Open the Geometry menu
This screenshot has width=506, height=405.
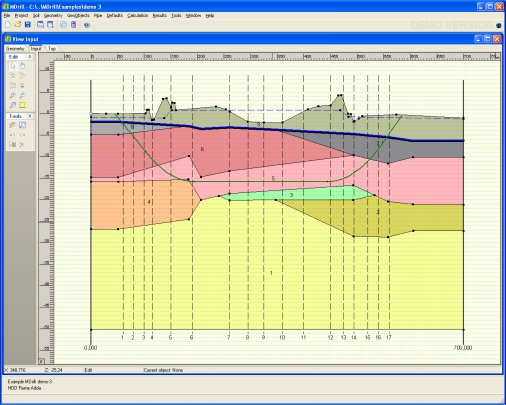53,16
